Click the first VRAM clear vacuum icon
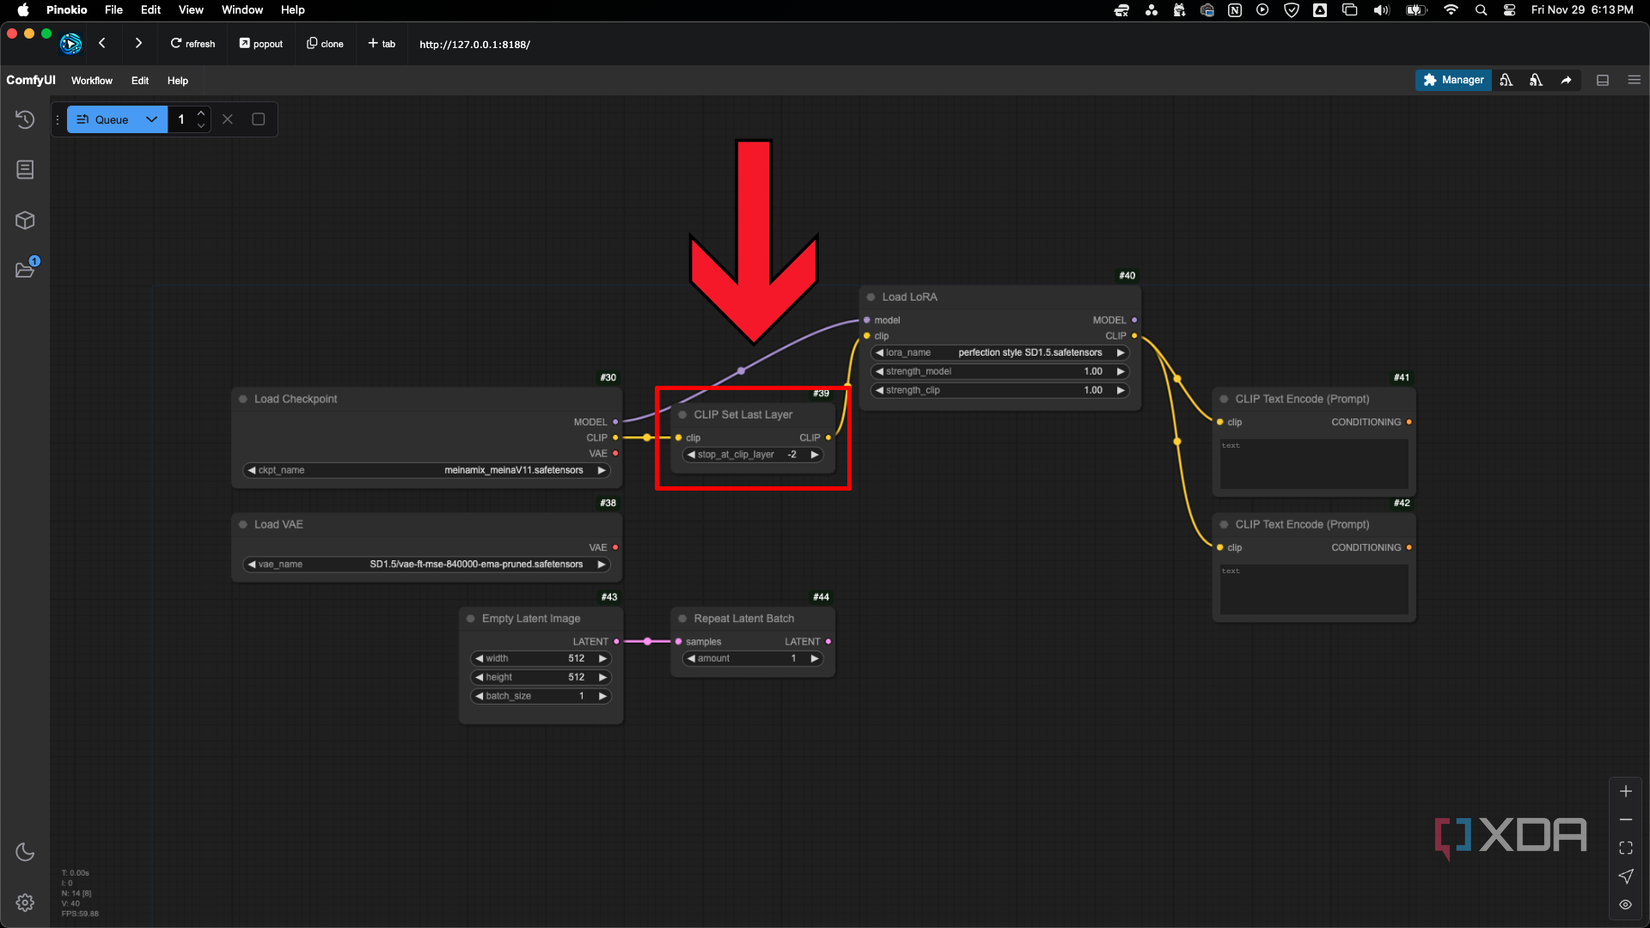The width and height of the screenshot is (1650, 928). [1506, 80]
